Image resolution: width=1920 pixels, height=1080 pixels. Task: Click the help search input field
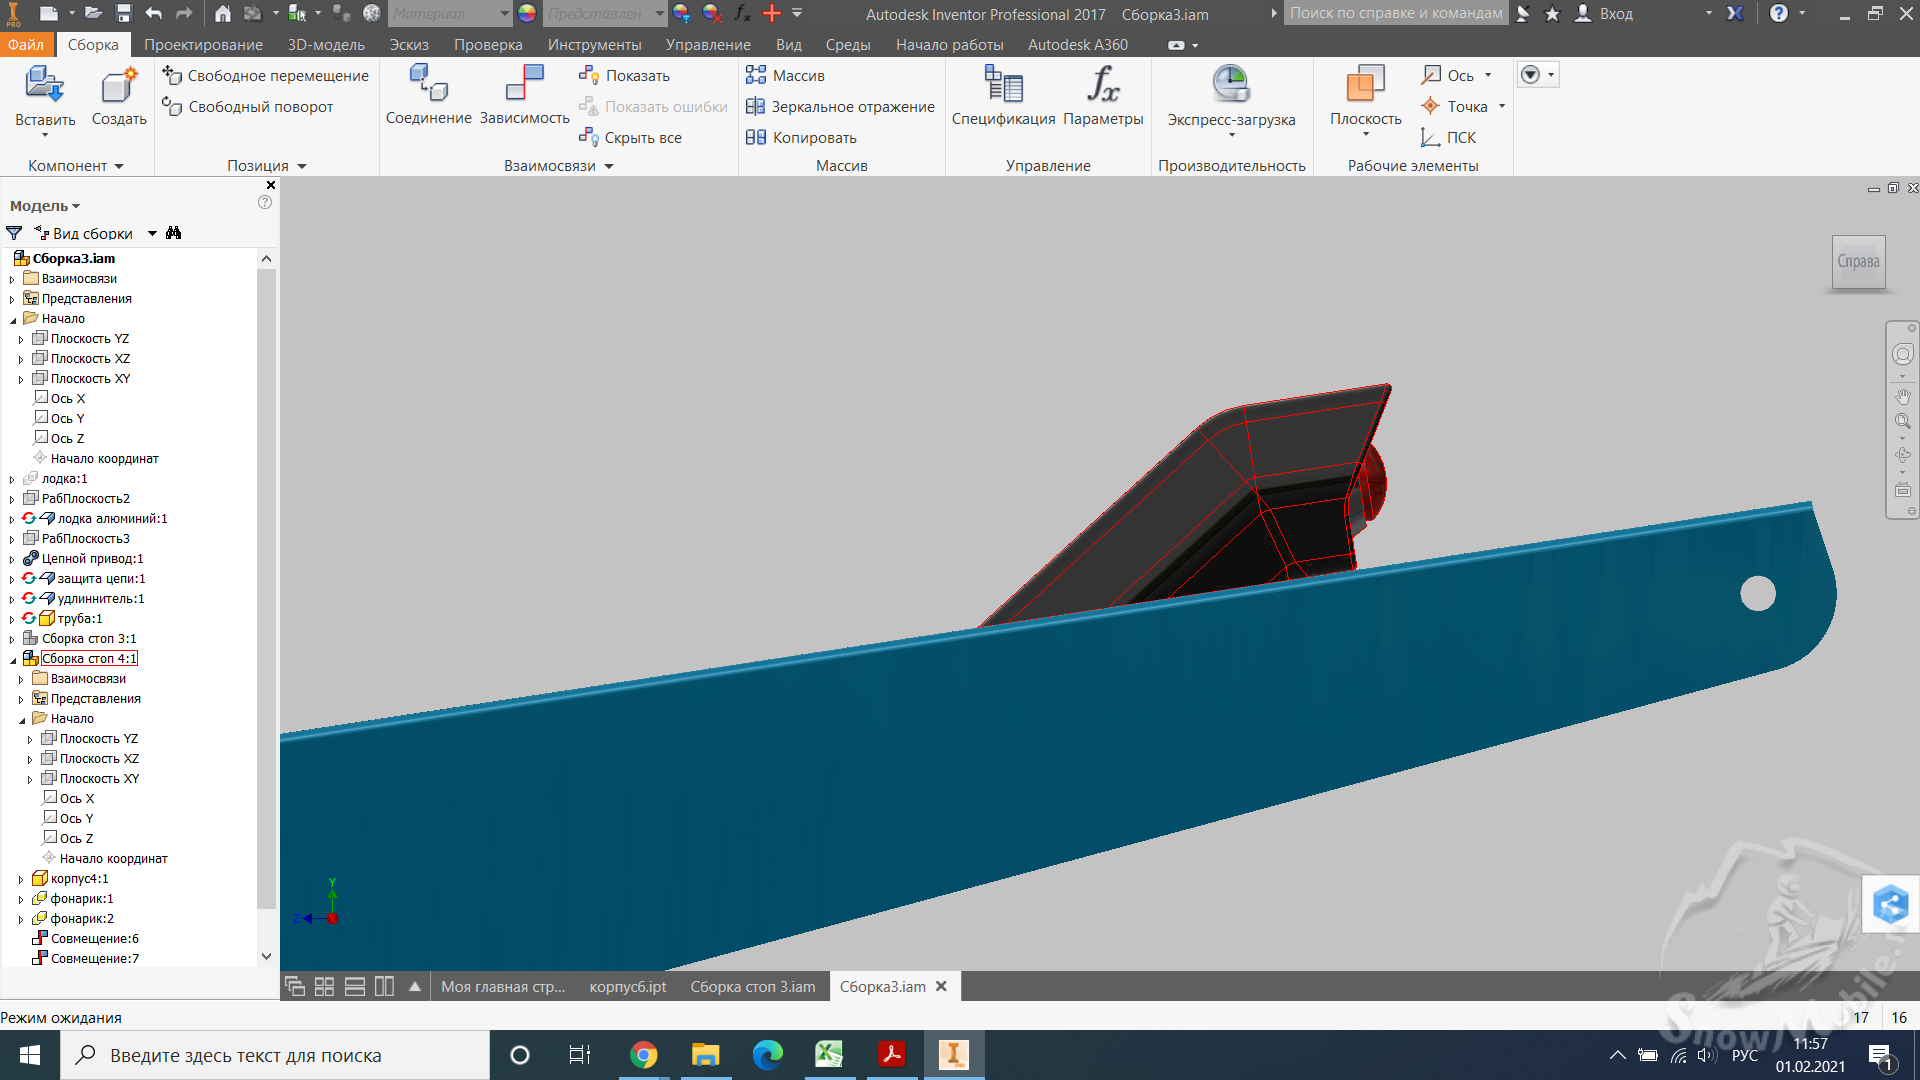tap(1394, 13)
